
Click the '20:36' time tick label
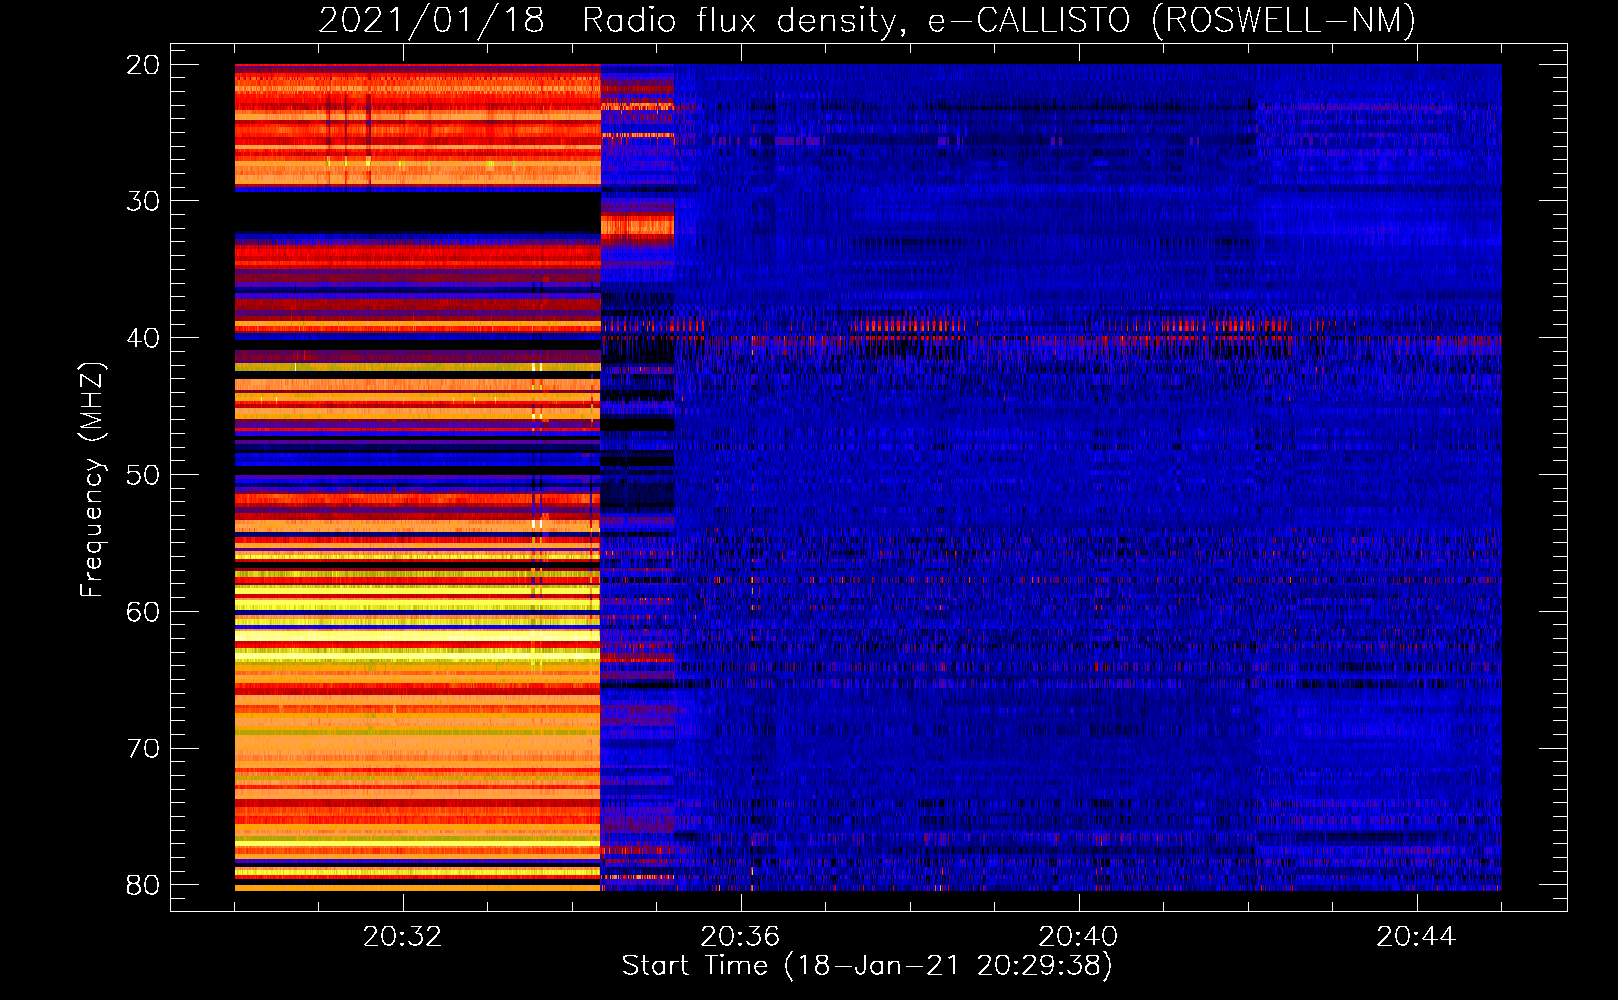pos(740,937)
